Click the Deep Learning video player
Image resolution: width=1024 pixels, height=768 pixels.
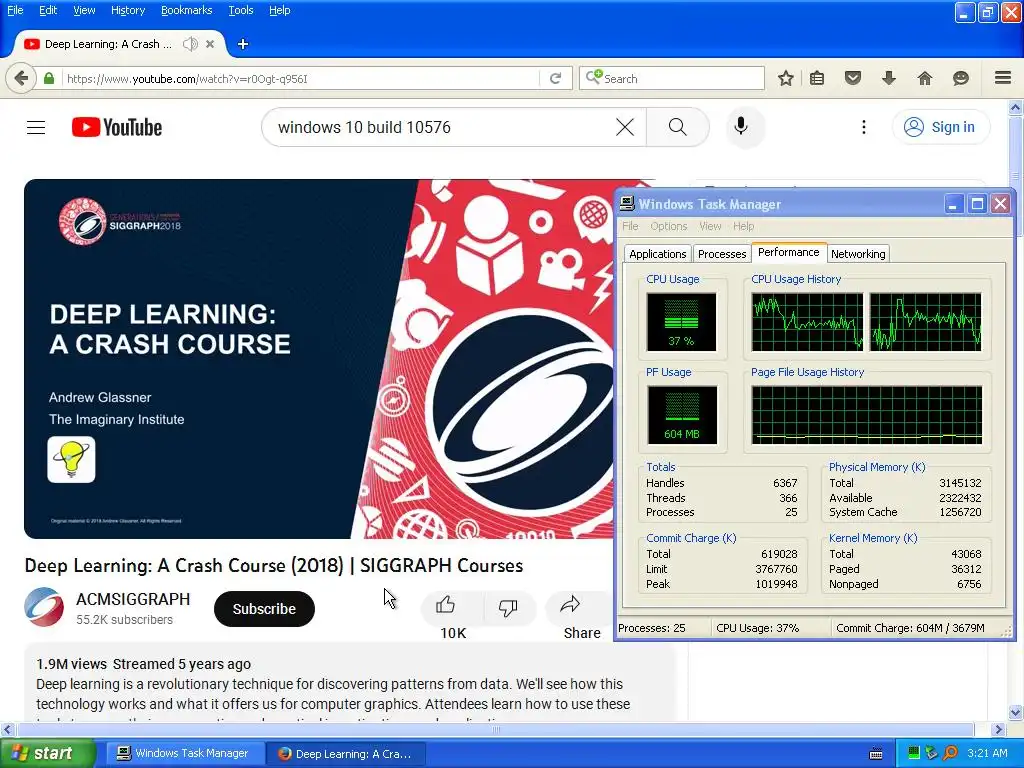coord(319,359)
